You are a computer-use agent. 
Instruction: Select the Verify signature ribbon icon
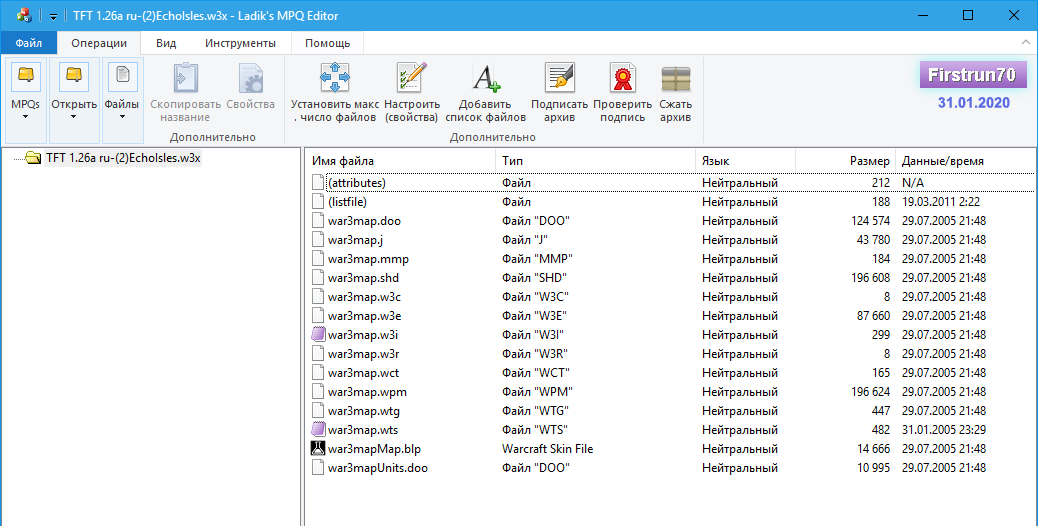623,78
